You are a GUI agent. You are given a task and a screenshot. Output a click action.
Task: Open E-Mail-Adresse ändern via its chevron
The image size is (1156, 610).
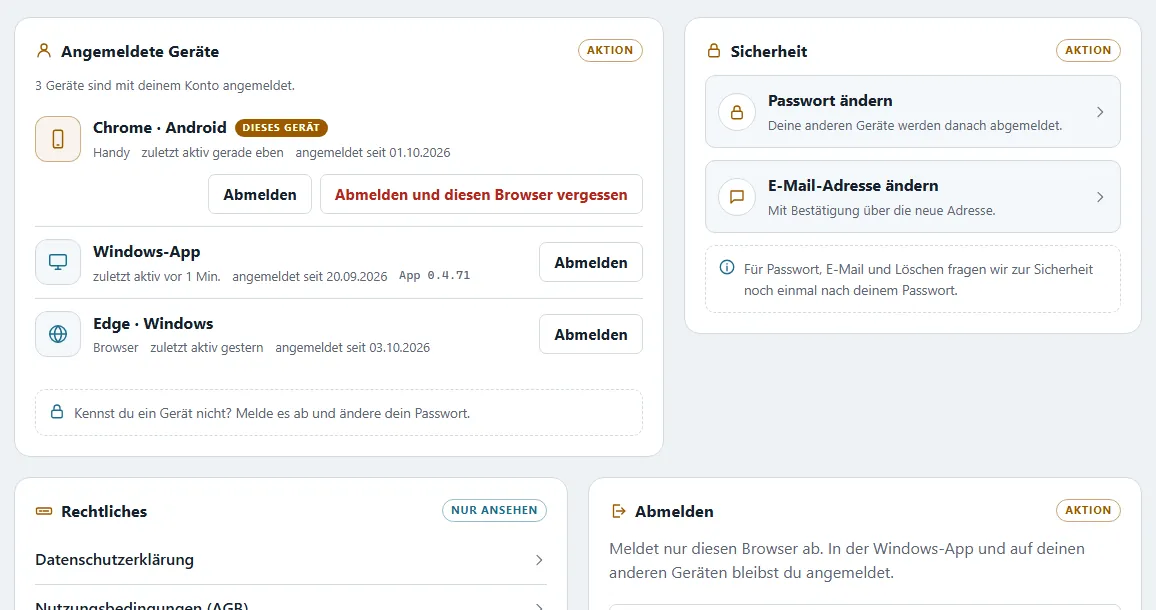click(x=1100, y=197)
